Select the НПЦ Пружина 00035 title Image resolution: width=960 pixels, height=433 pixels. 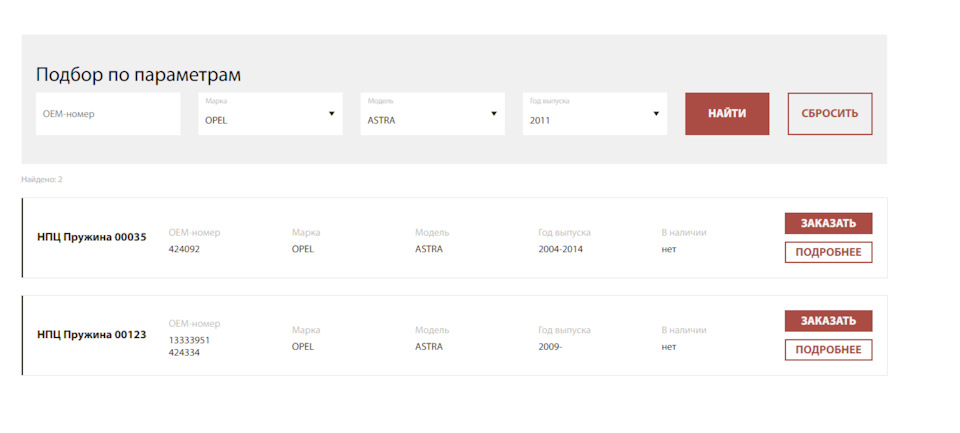pyautogui.click(x=92, y=237)
